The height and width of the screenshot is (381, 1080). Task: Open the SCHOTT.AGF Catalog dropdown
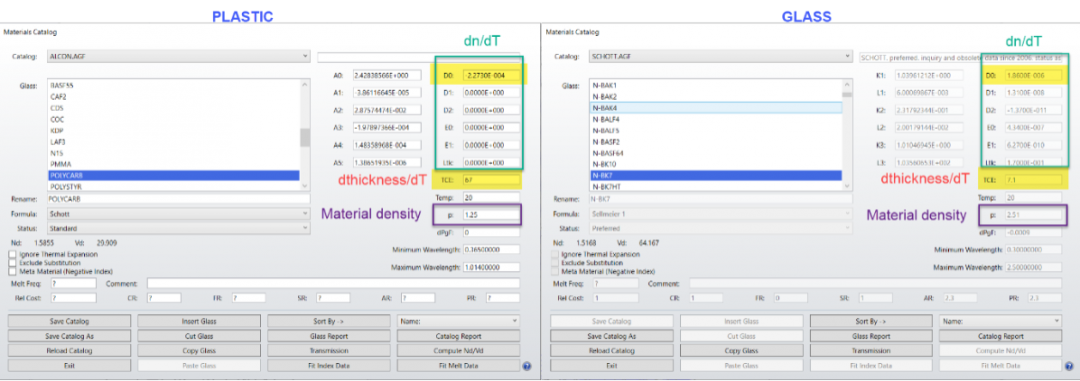tap(720, 56)
